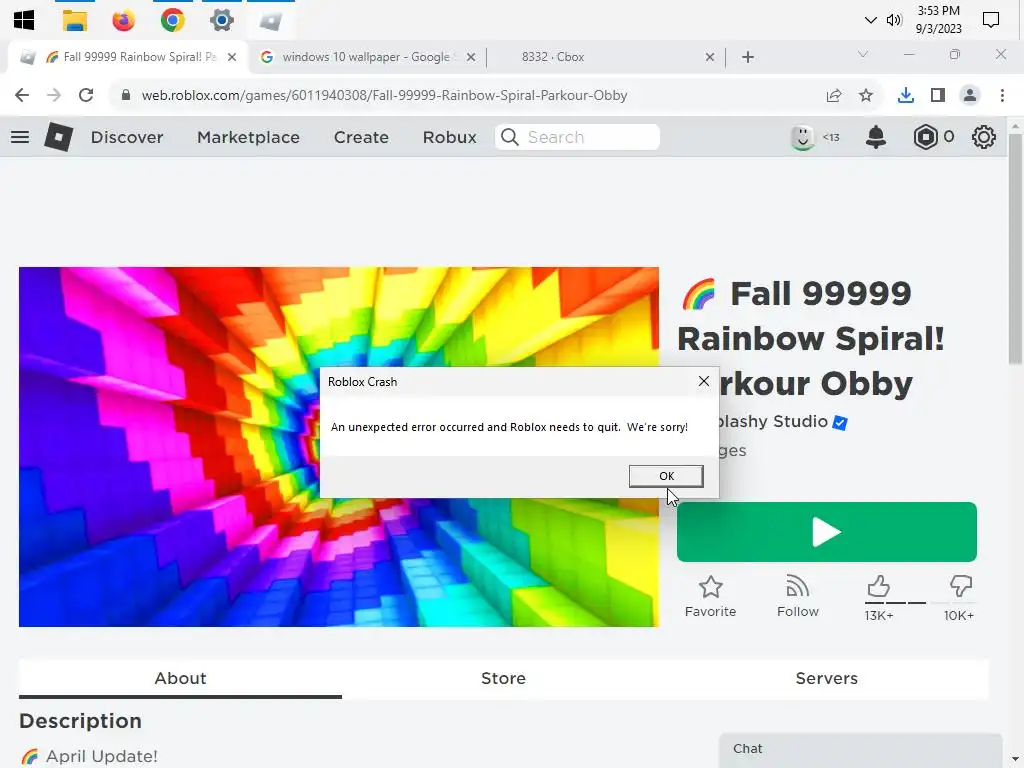Open the Chrome three-dot menu

coord(1002,95)
